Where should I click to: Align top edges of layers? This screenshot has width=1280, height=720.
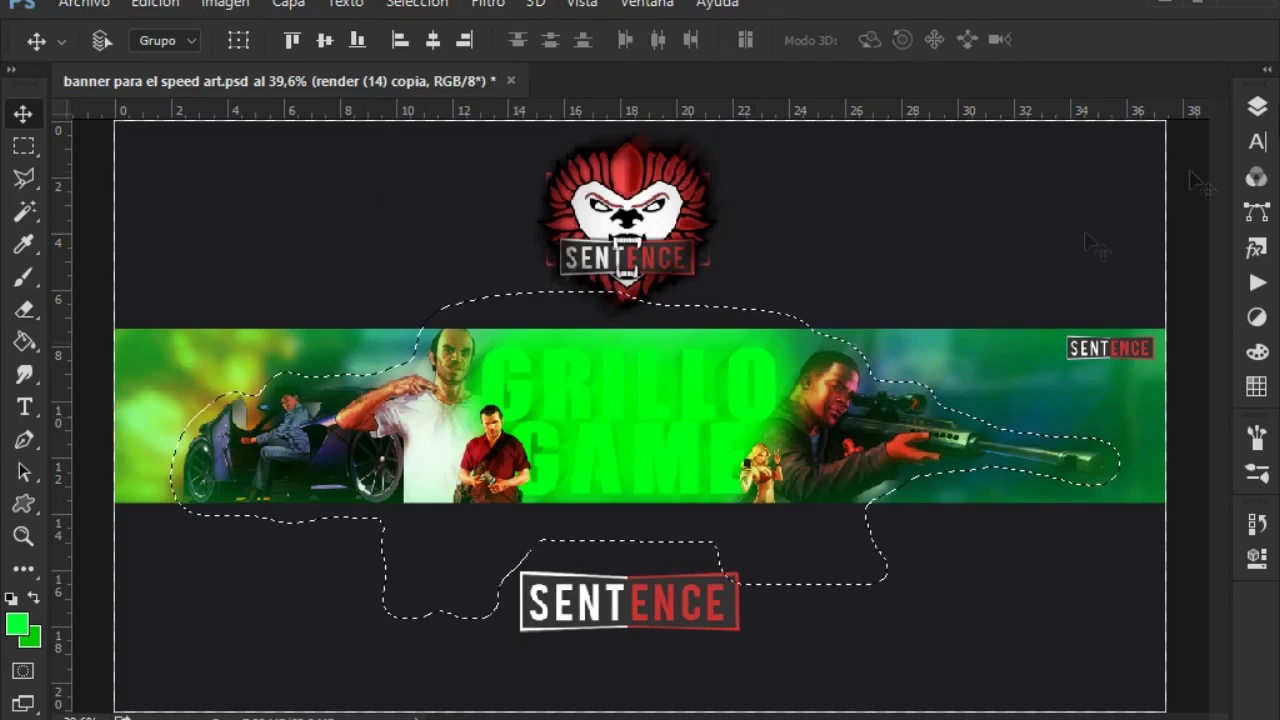(x=292, y=40)
